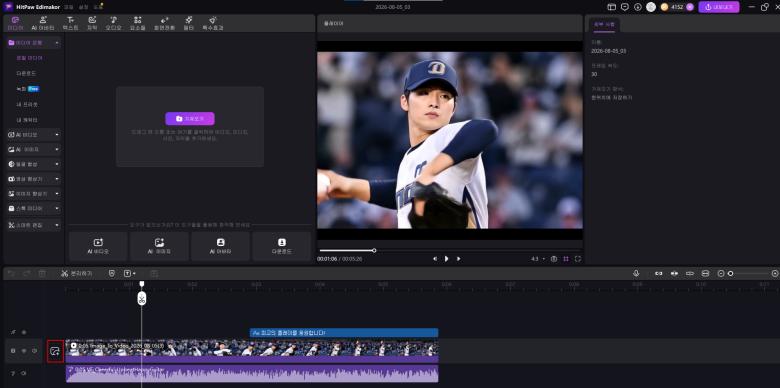Play the preview video
780x388 pixels.
[x=446, y=259]
